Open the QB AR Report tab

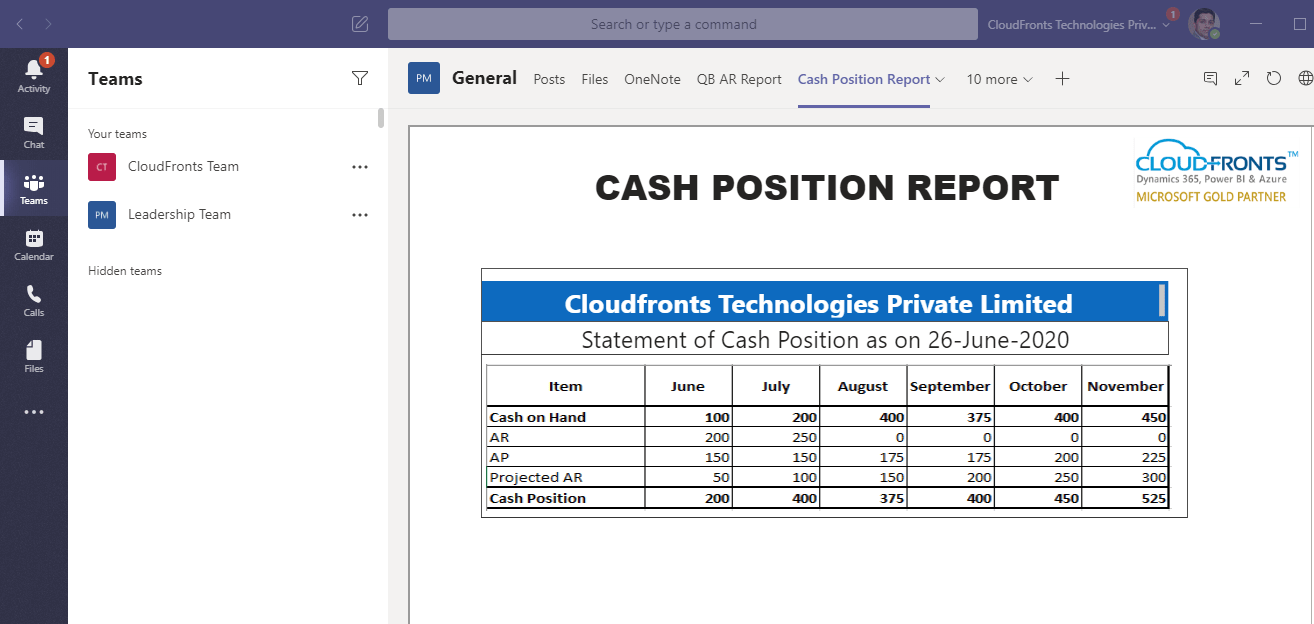click(739, 78)
